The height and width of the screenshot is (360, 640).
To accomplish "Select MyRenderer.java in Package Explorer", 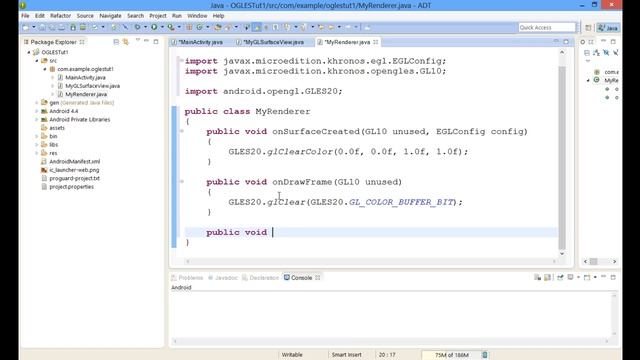I will point(86,94).
